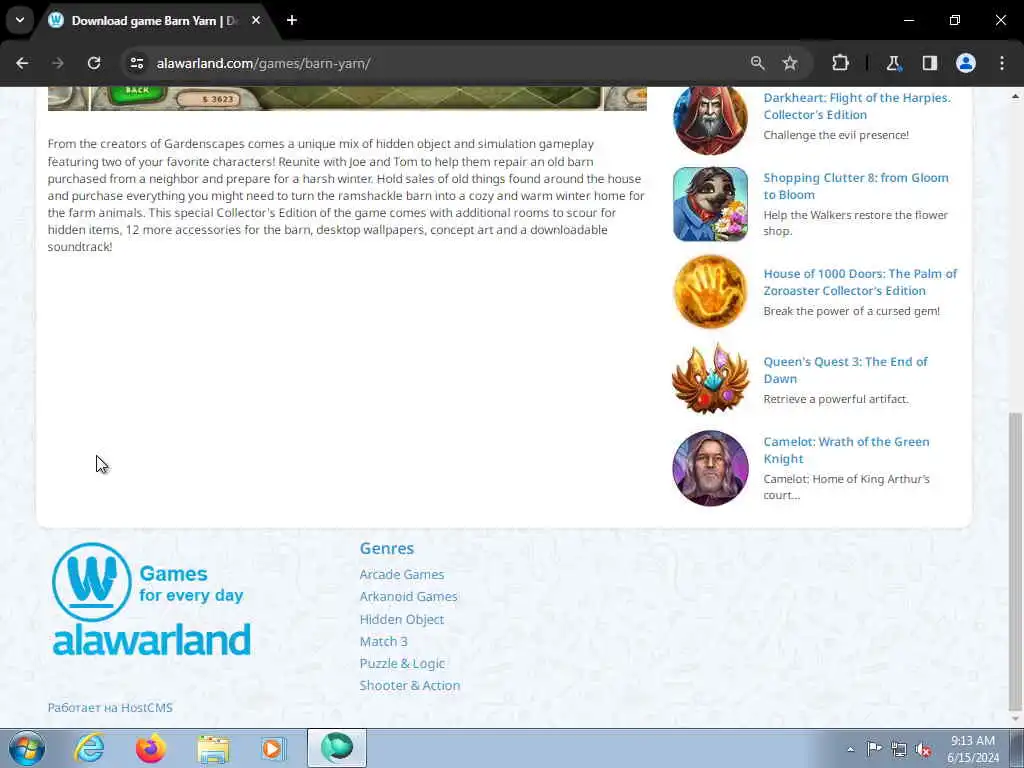Click the Barn Yarn game screenshot image

point(347,99)
